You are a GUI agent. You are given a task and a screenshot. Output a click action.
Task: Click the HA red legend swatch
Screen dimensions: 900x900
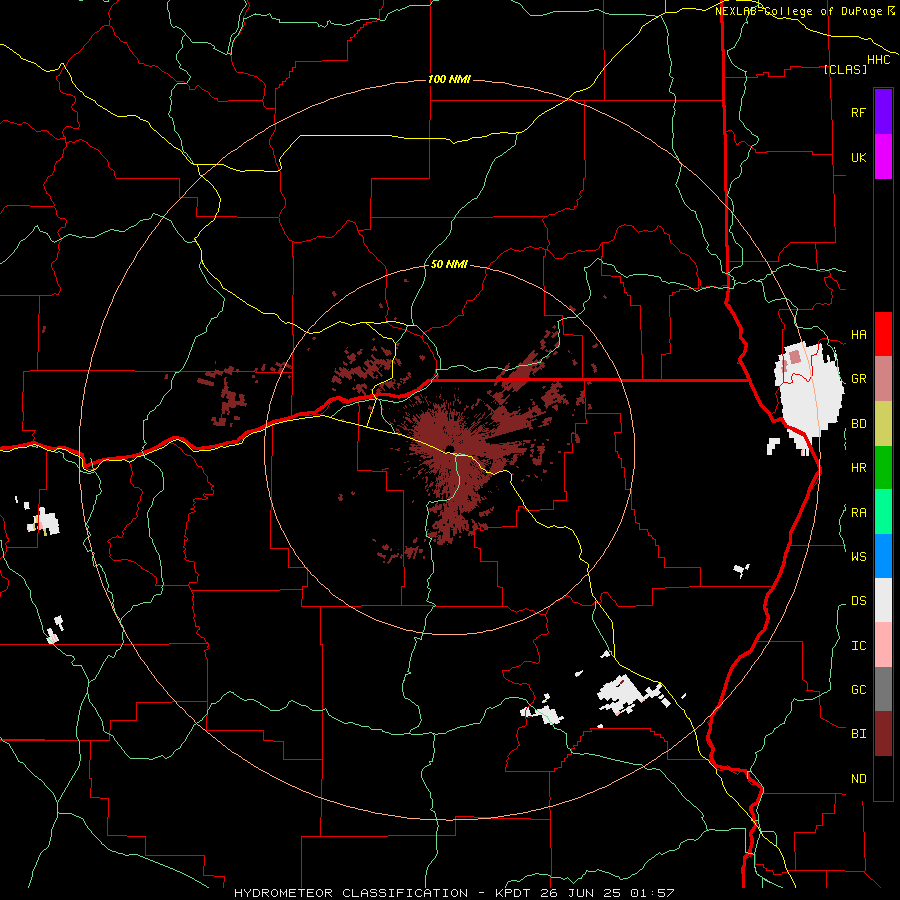(883, 334)
